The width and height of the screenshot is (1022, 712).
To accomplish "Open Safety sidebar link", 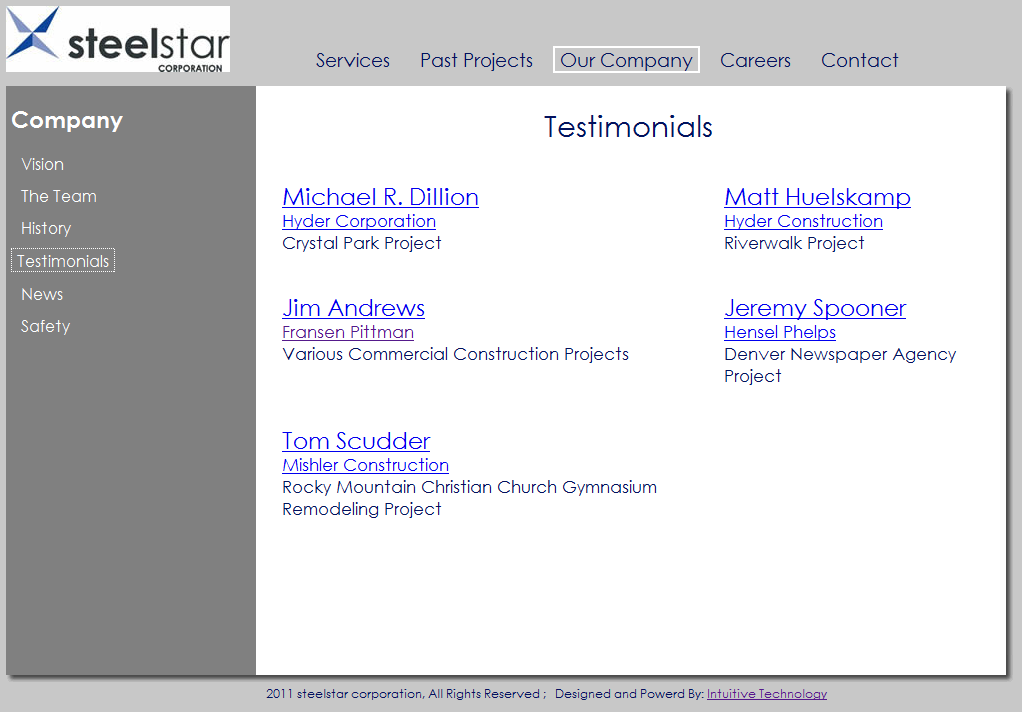I will coord(45,326).
